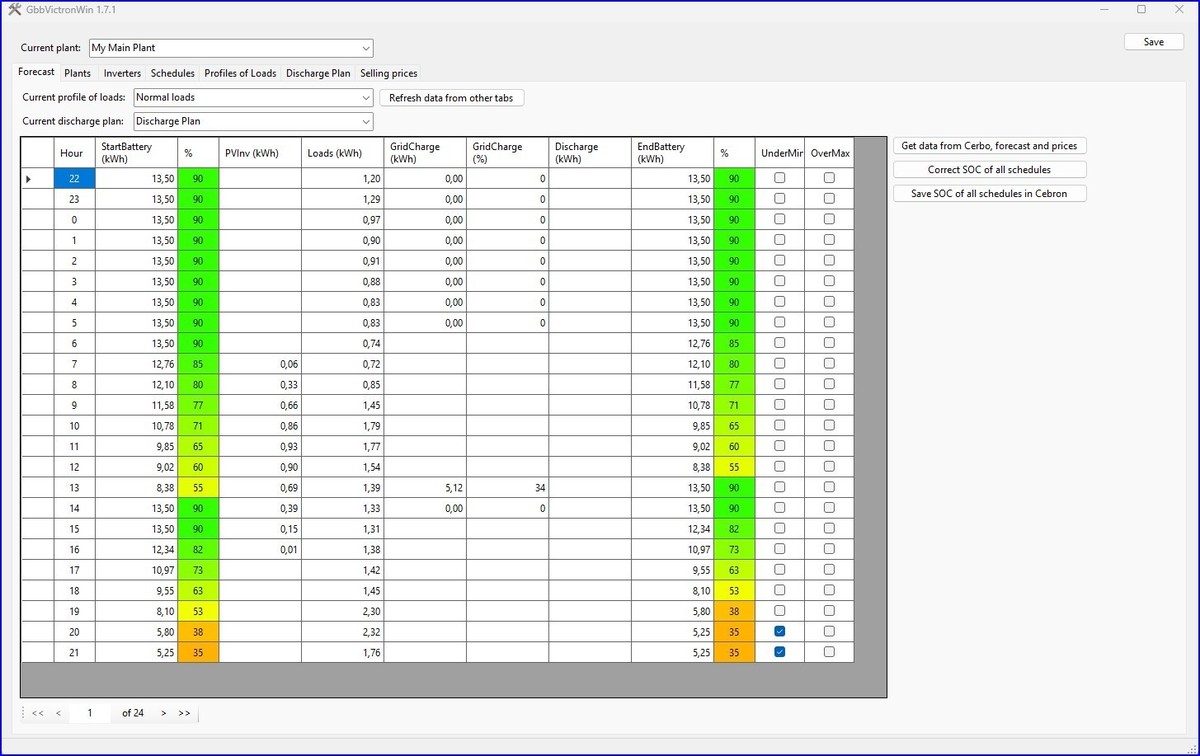Image resolution: width=1200 pixels, height=756 pixels.
Task: Open the Current plant dropdown
Action: [366, 48]
